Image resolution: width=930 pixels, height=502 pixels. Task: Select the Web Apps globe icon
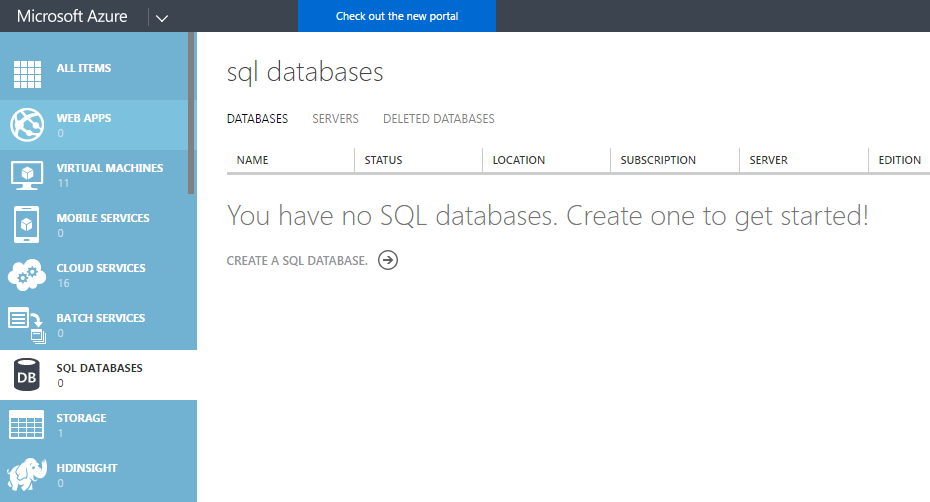point(27,125)
